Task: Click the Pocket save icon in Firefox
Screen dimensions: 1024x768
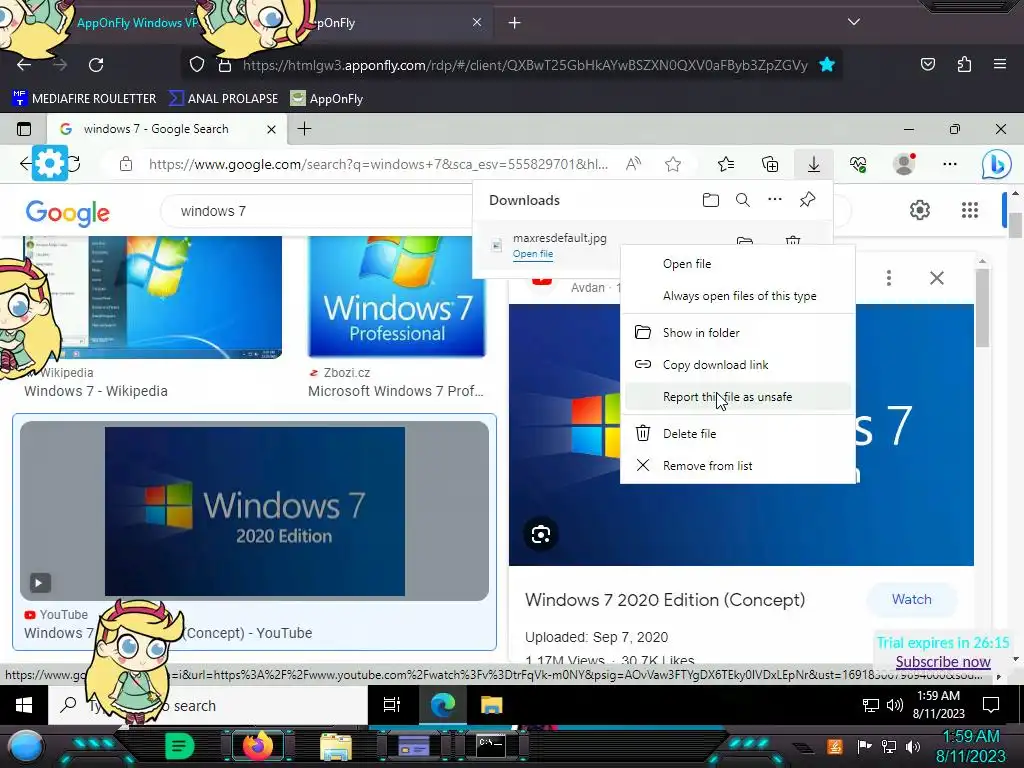Action: point(927,64)
